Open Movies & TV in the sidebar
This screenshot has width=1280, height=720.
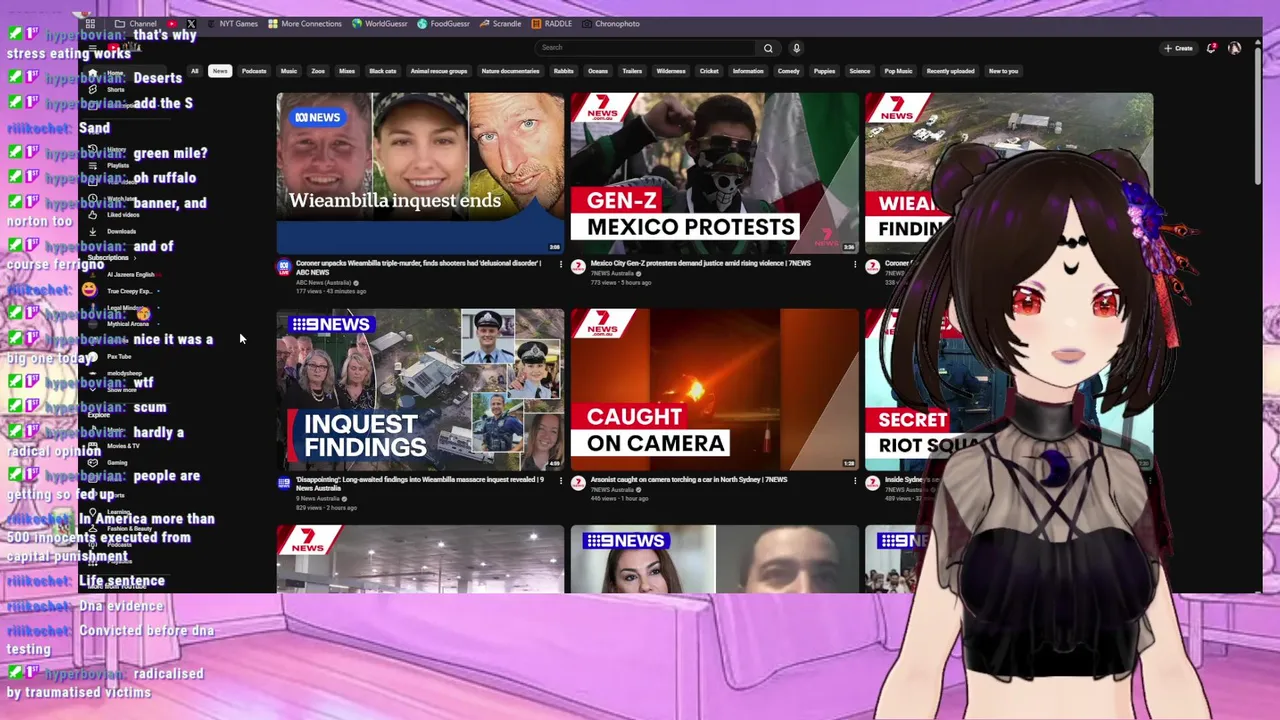point(115,445)
